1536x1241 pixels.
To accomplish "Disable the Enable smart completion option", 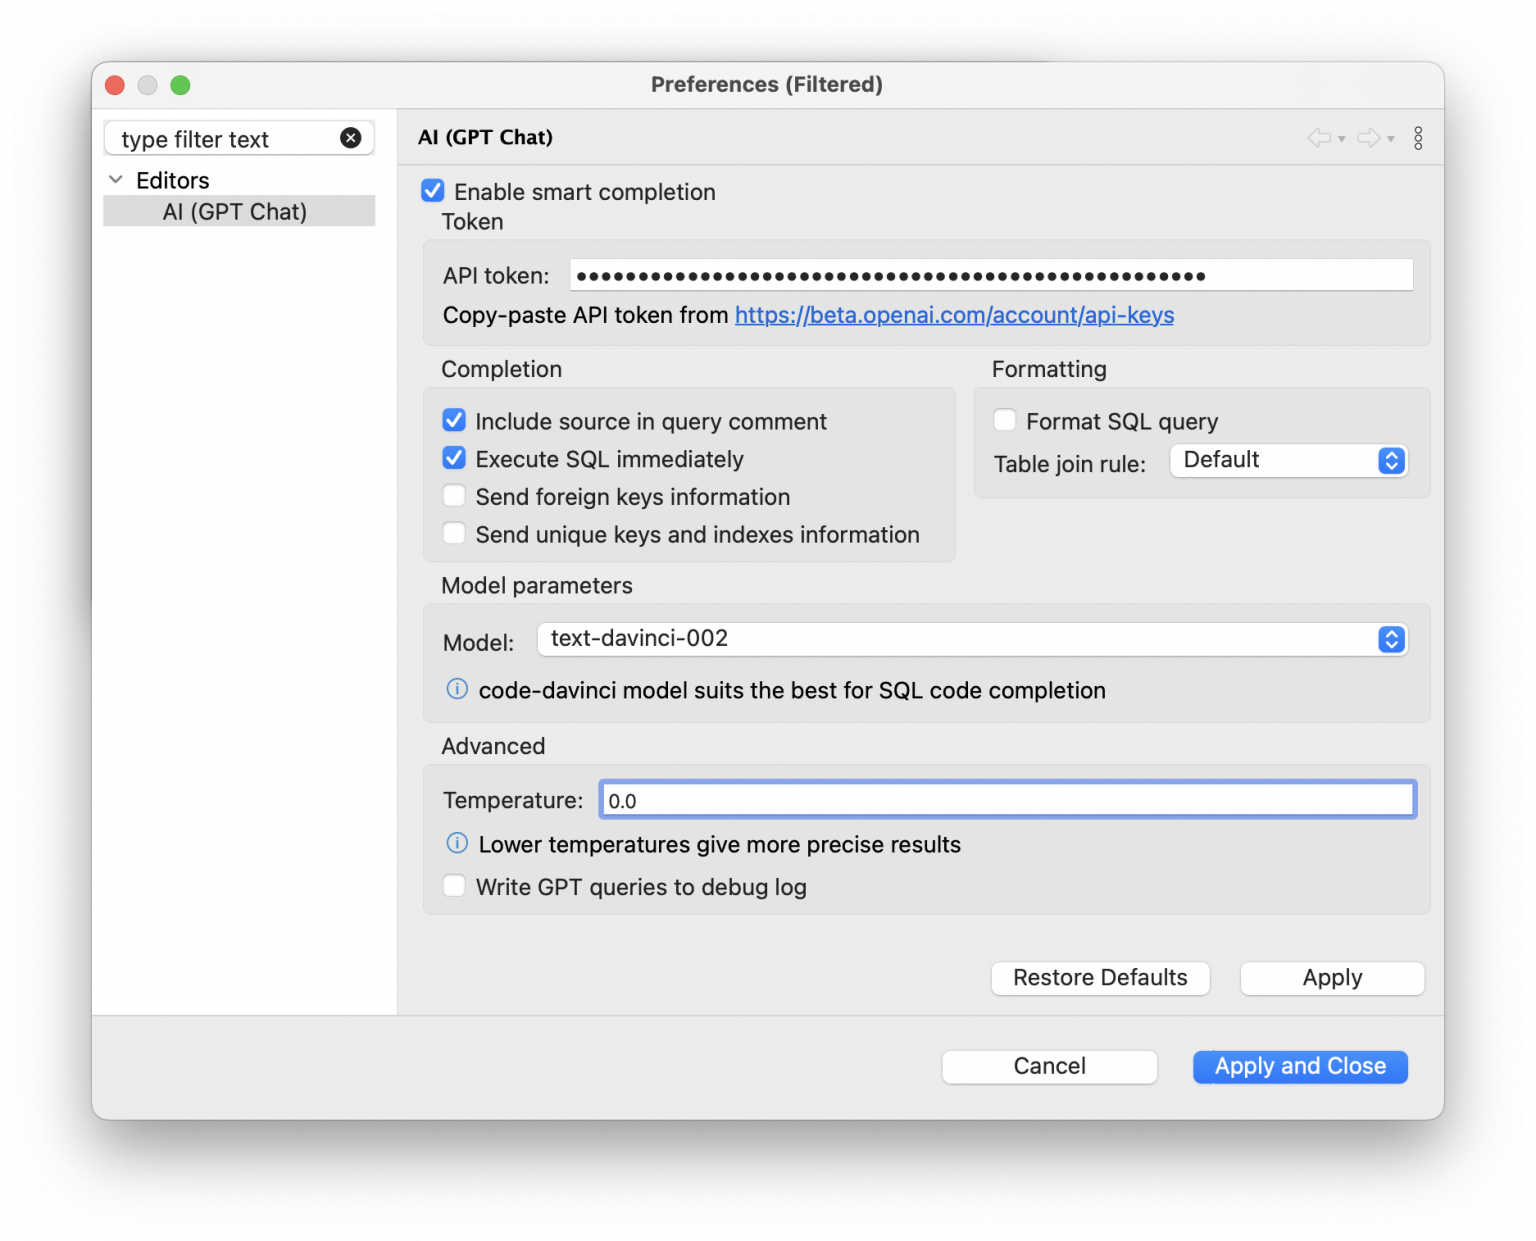I will pyautogui.click(x=432, y=190).
